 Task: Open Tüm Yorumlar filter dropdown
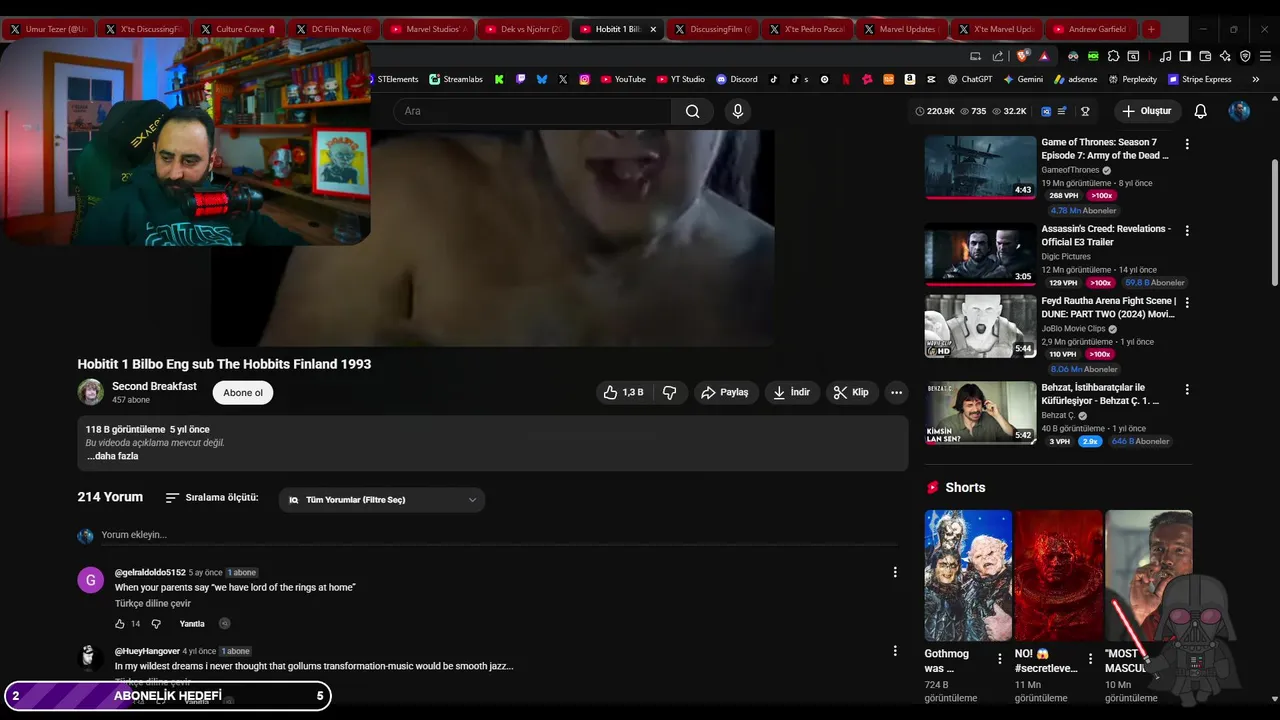tap(382, 500)
